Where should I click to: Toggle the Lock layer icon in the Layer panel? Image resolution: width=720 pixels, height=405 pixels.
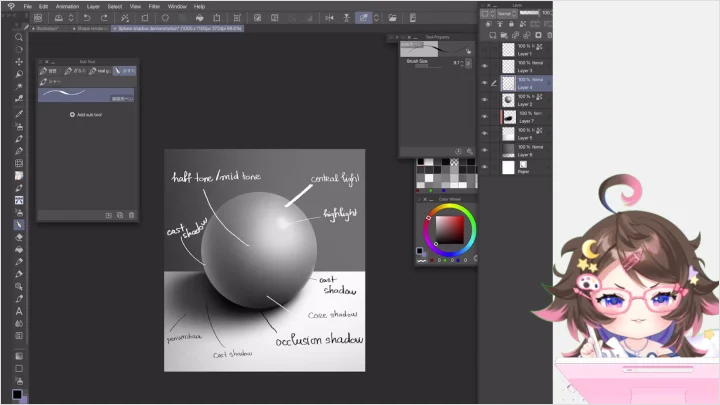[x=511, y=24]
